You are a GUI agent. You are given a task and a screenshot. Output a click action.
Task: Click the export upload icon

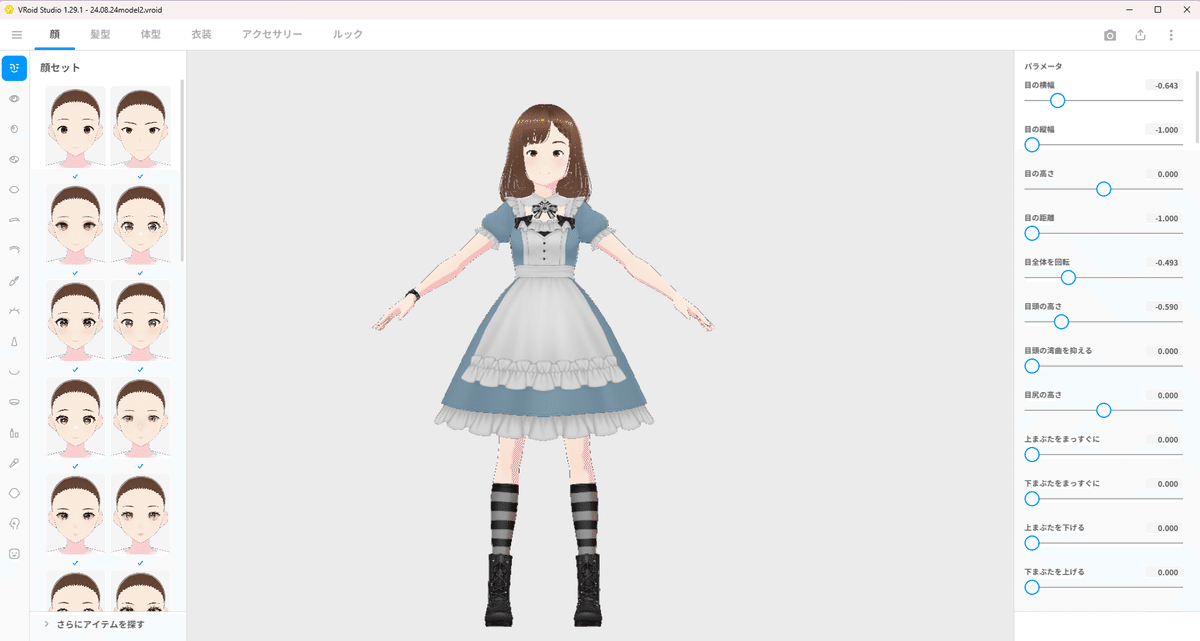(x=1141, y=35)
